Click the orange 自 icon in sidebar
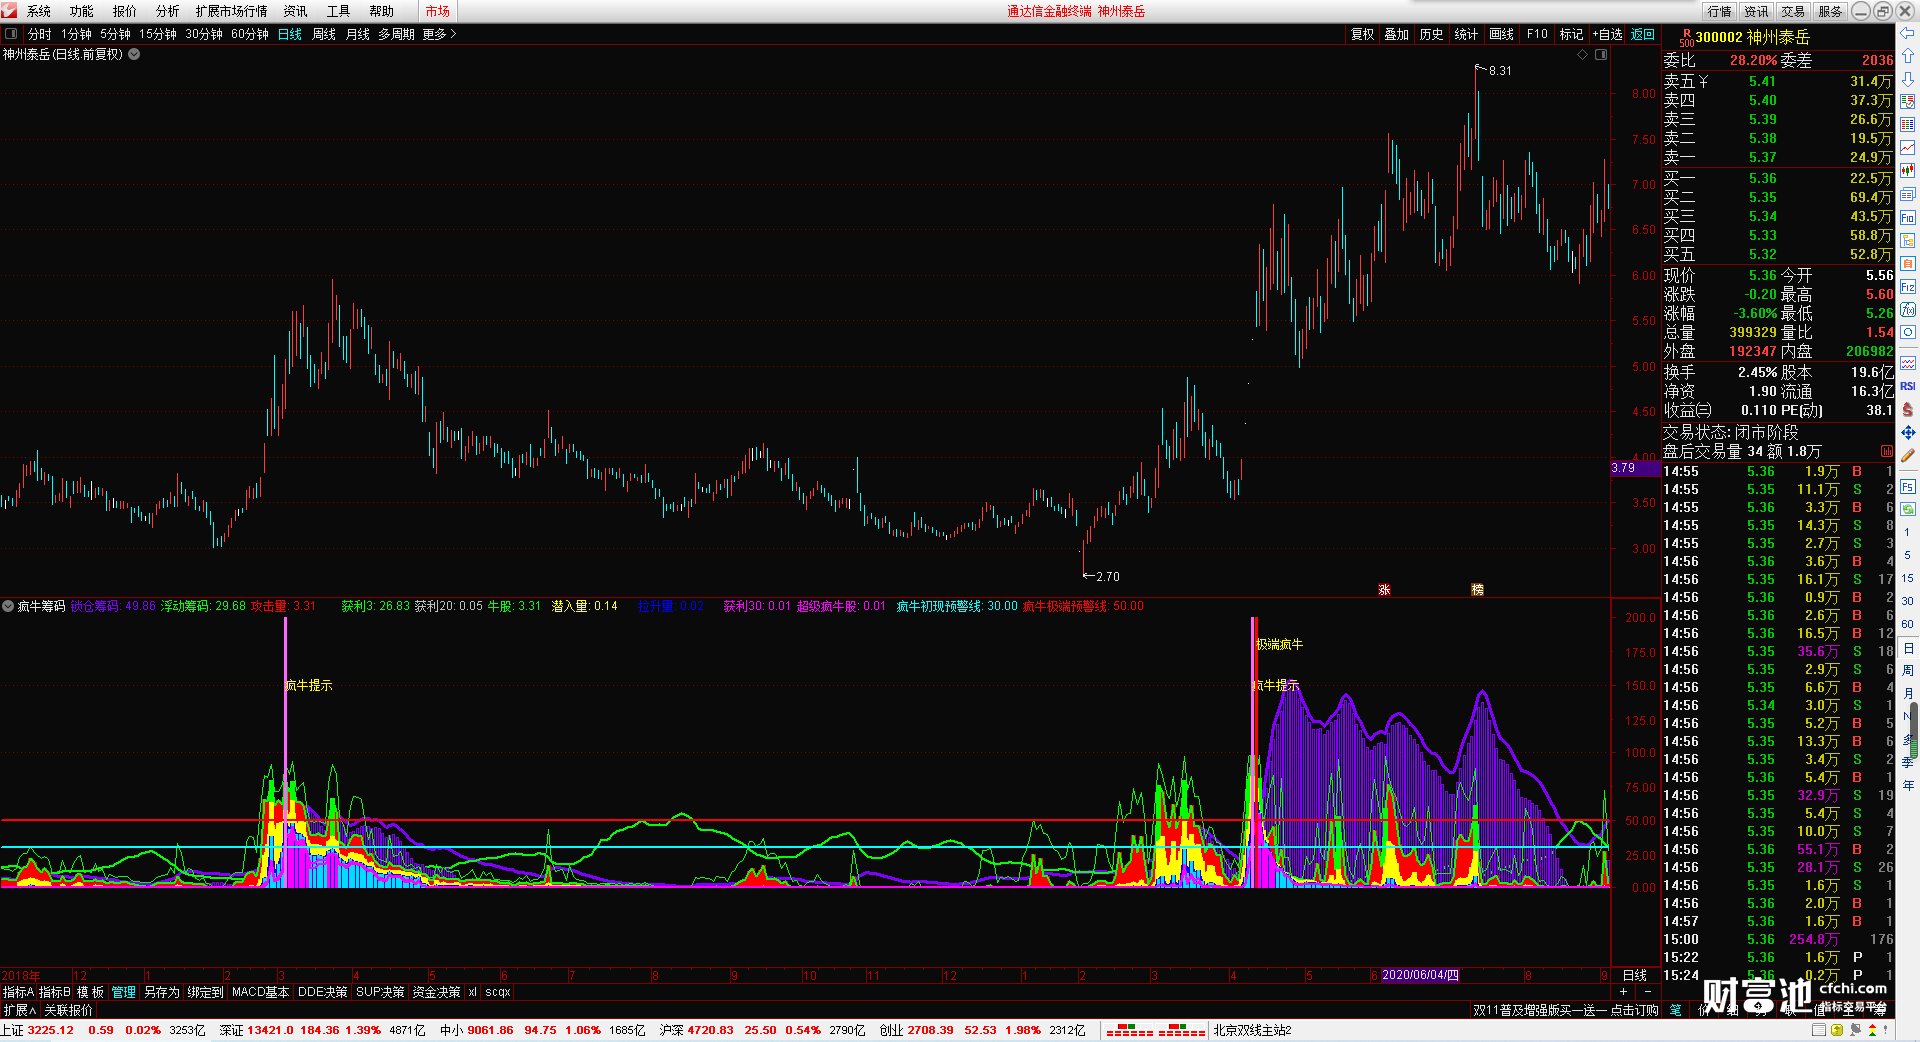Image resolution: width=1920 pixels, height=1042 pixels. point(1908,263)
